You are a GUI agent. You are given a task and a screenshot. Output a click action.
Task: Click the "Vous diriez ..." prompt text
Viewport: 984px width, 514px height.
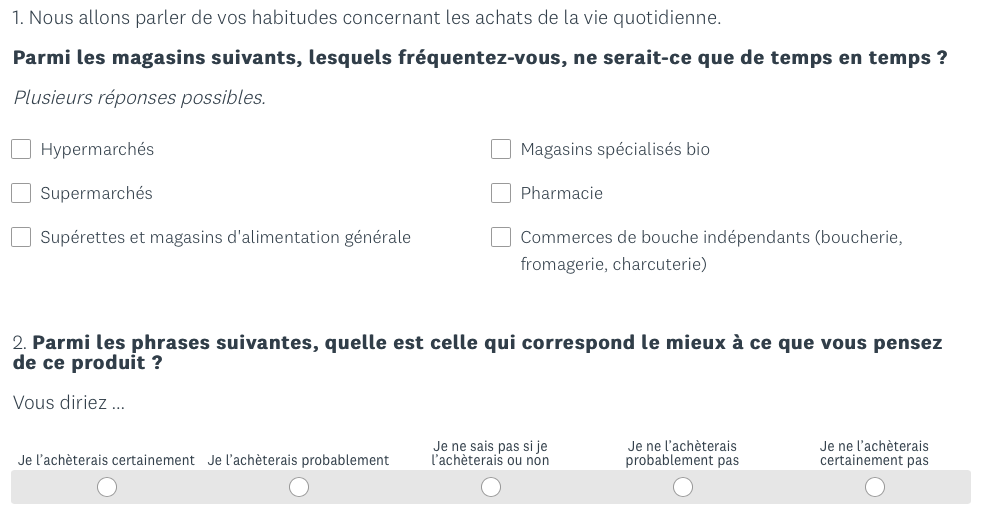69,403
